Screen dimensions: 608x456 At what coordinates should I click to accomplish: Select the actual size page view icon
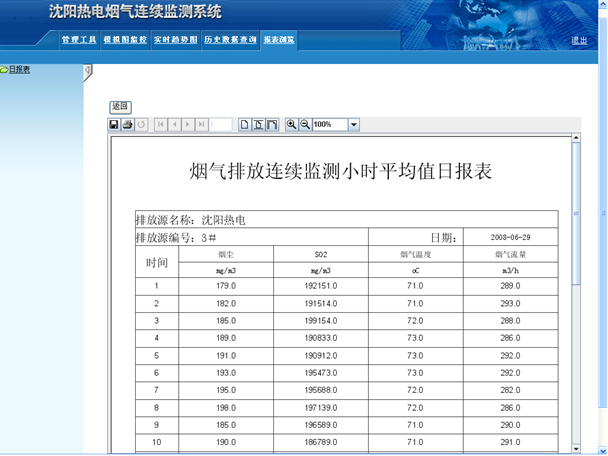coord(244,125)
